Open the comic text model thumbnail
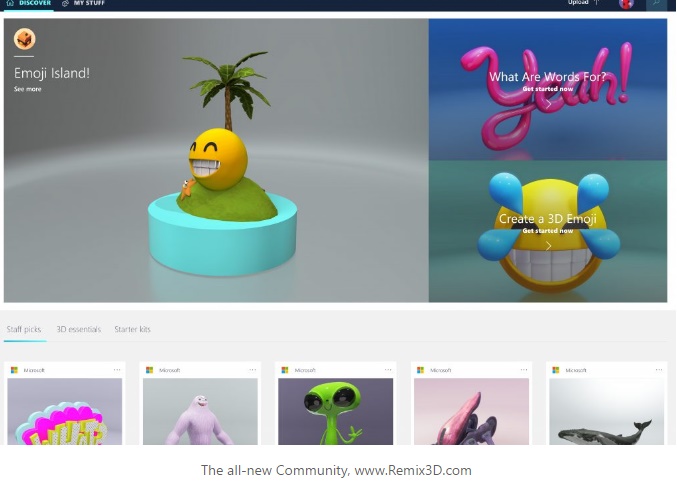 [x=65, y=411]
